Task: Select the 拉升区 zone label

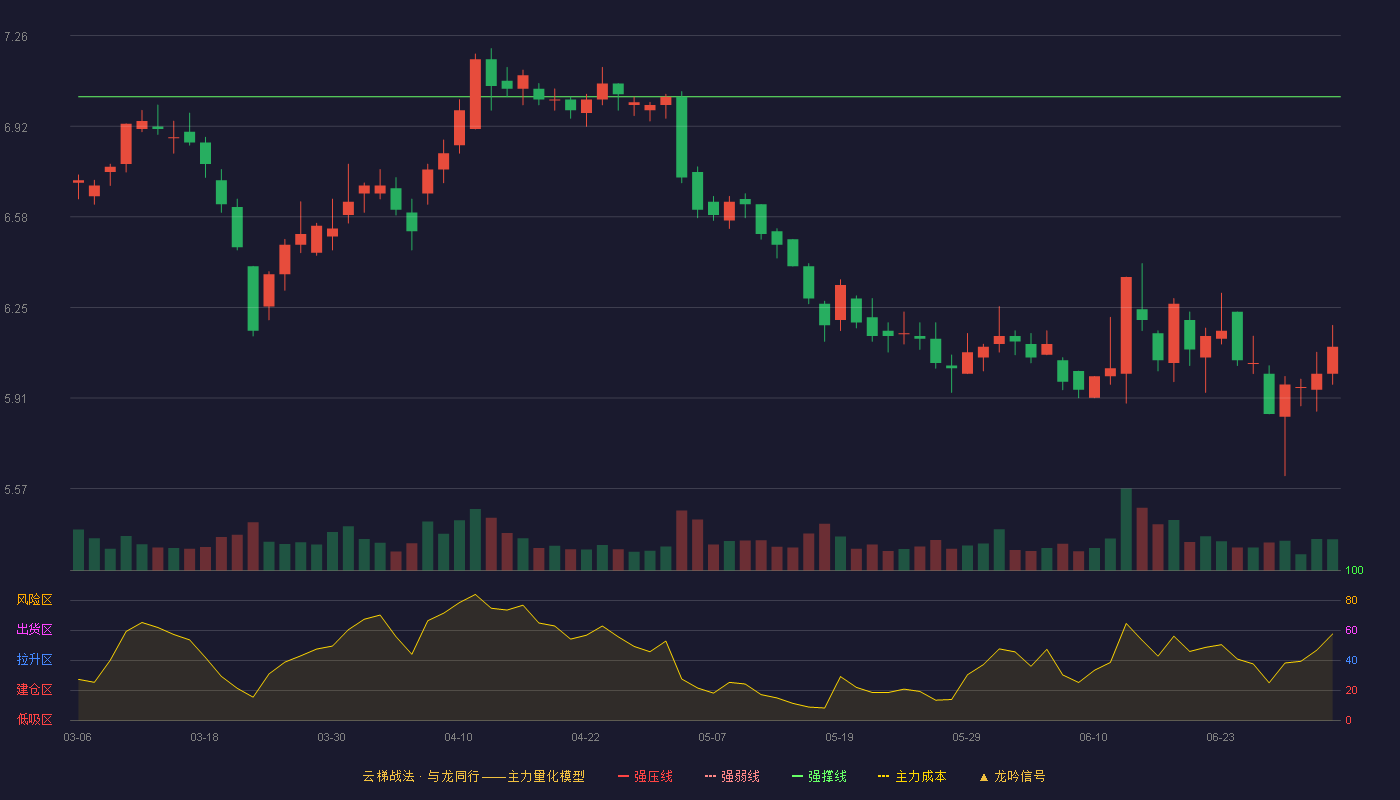Action: point(34,660)
